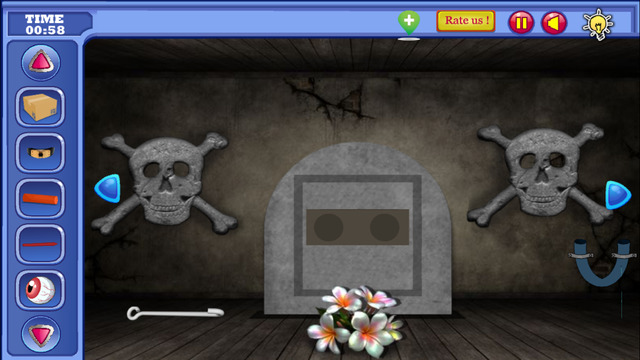Go to the right room
This screenshot has height=360, width=640.
coord(618,195)
